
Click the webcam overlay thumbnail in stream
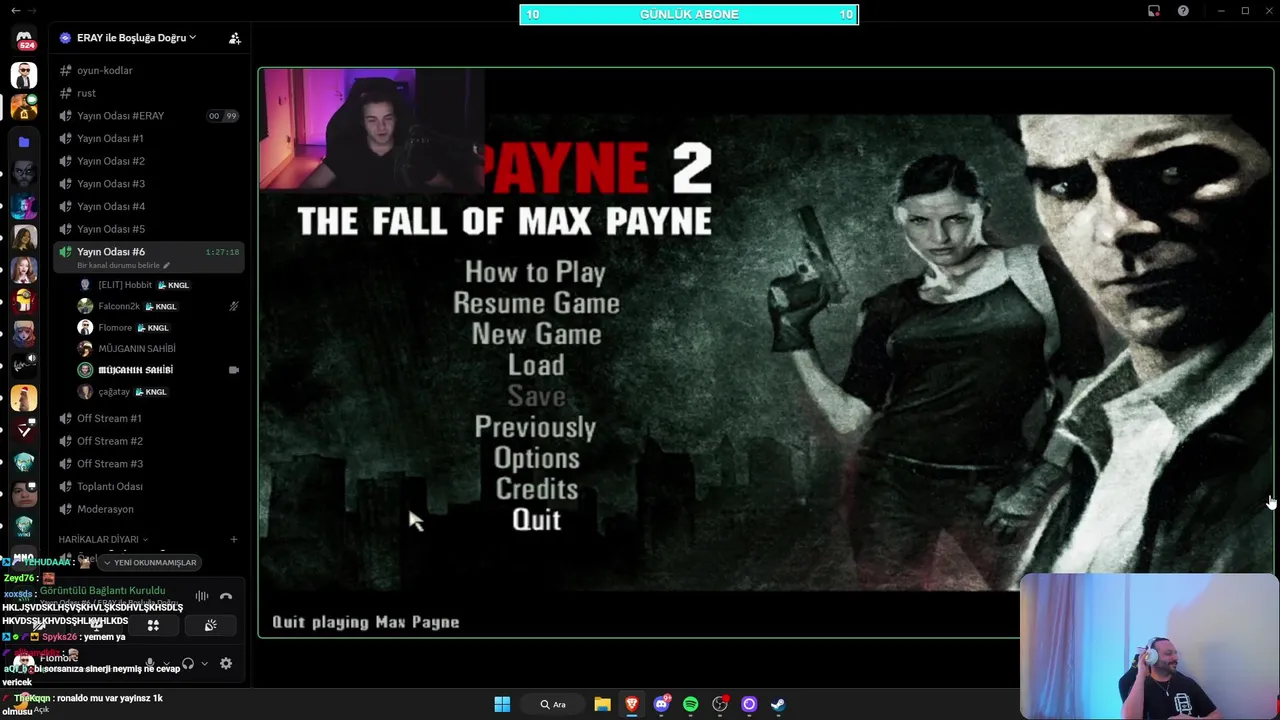[x=372, y=129]
